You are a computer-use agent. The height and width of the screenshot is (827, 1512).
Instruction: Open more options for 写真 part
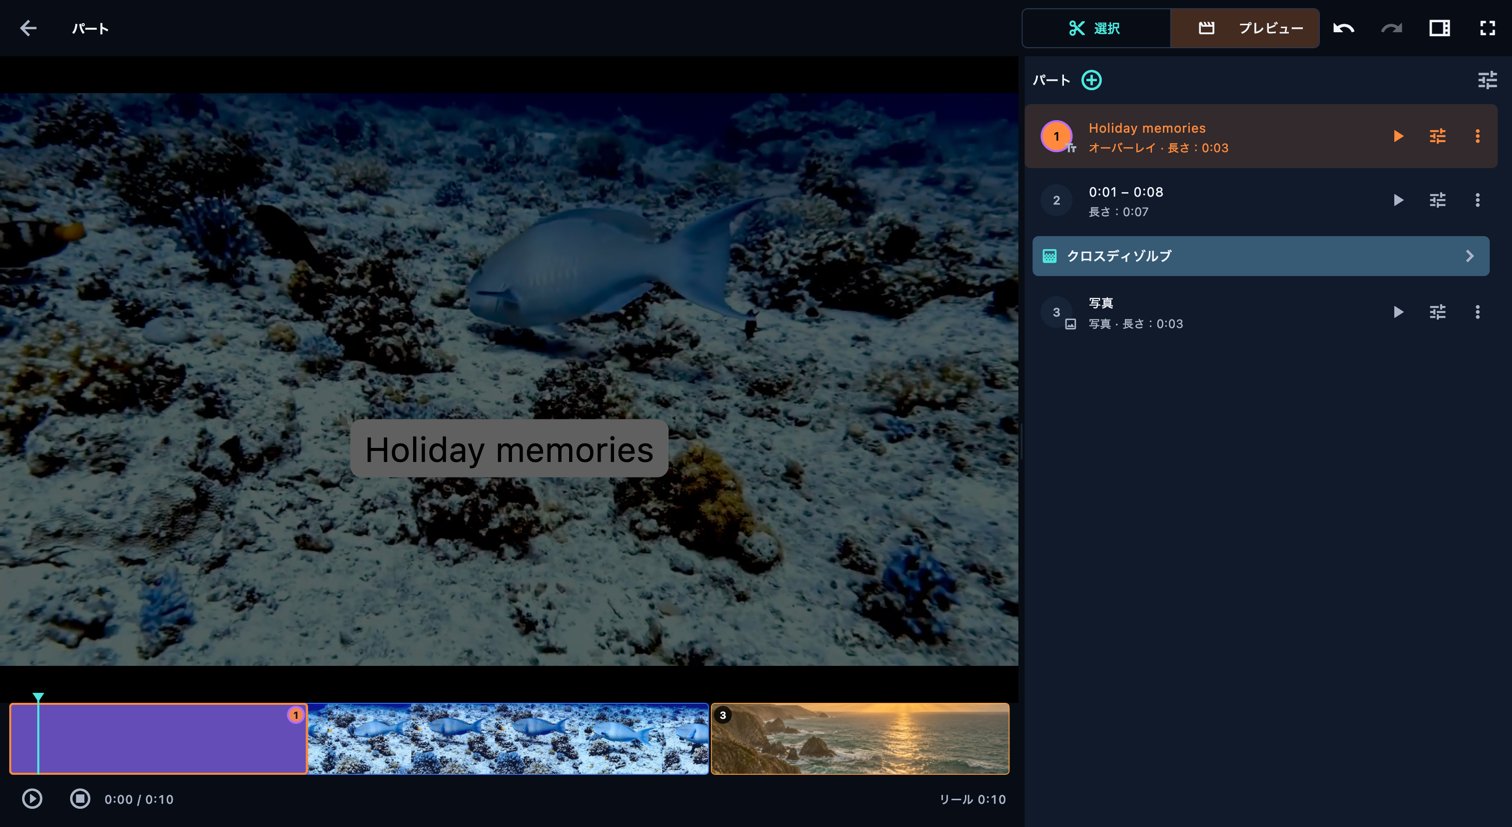1478,312
